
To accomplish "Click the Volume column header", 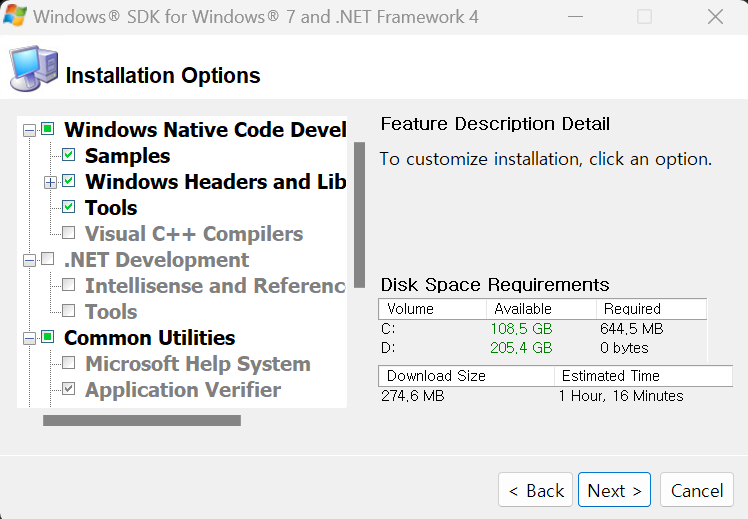I will pos(432,309).
